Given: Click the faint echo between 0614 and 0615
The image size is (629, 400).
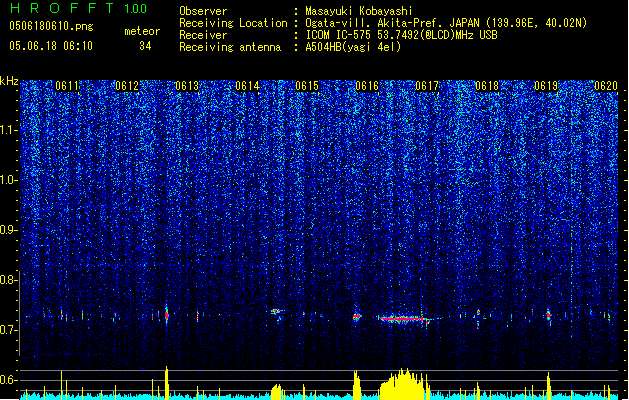Looking at the screenshot, I should point(277,311).
